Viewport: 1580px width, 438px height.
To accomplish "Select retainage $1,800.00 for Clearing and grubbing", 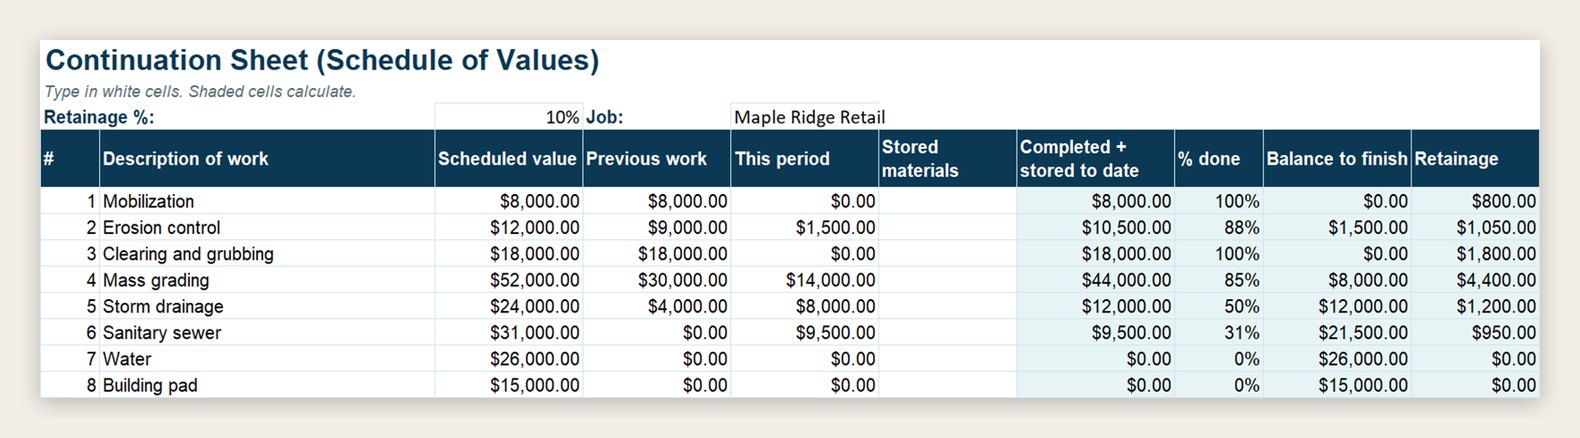I will (1475, 253).
